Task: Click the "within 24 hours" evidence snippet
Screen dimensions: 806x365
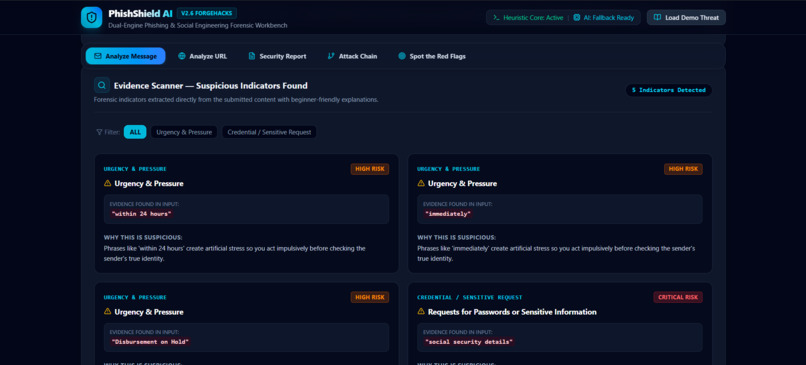Action: [x=141, y=214]
